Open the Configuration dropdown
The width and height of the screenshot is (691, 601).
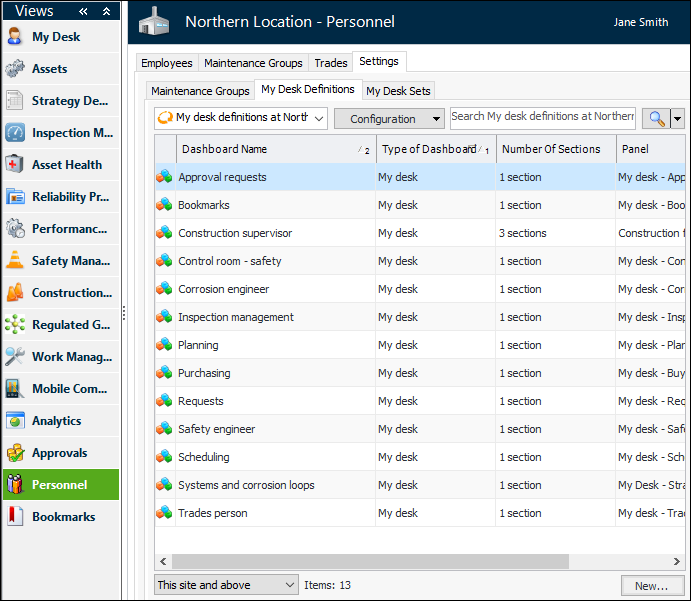(389, 119)
